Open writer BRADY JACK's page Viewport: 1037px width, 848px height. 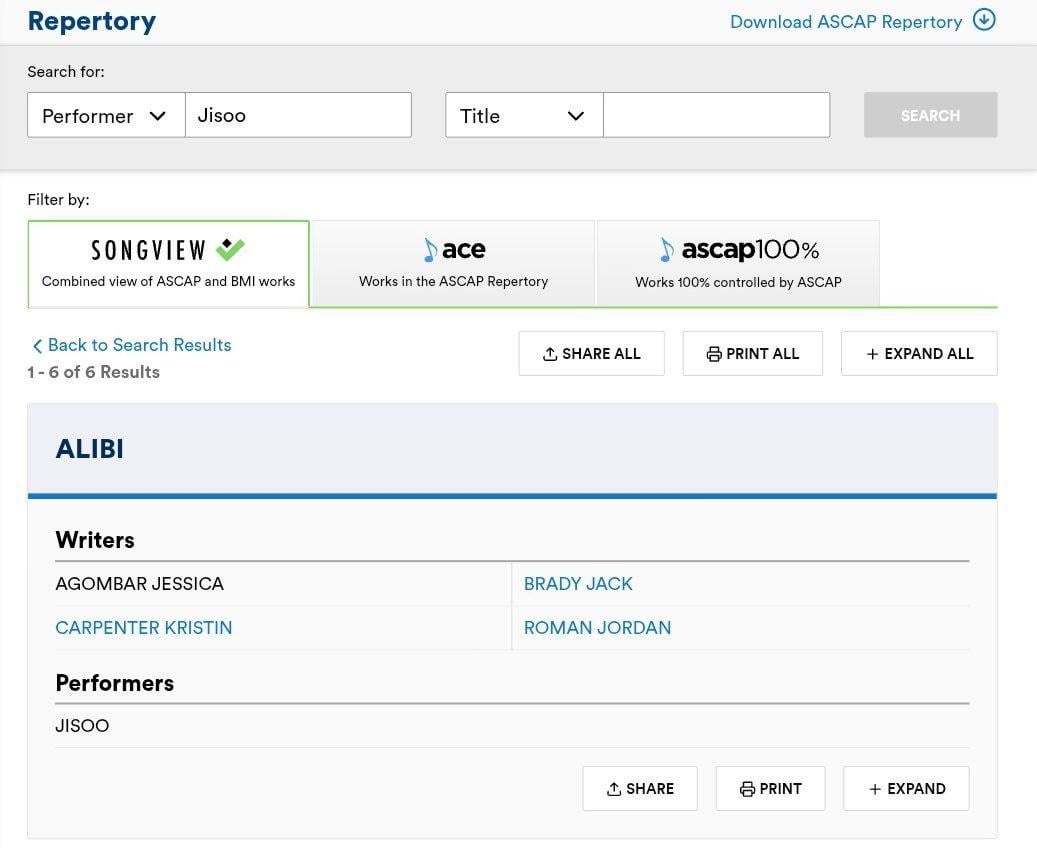click(578, 583)
